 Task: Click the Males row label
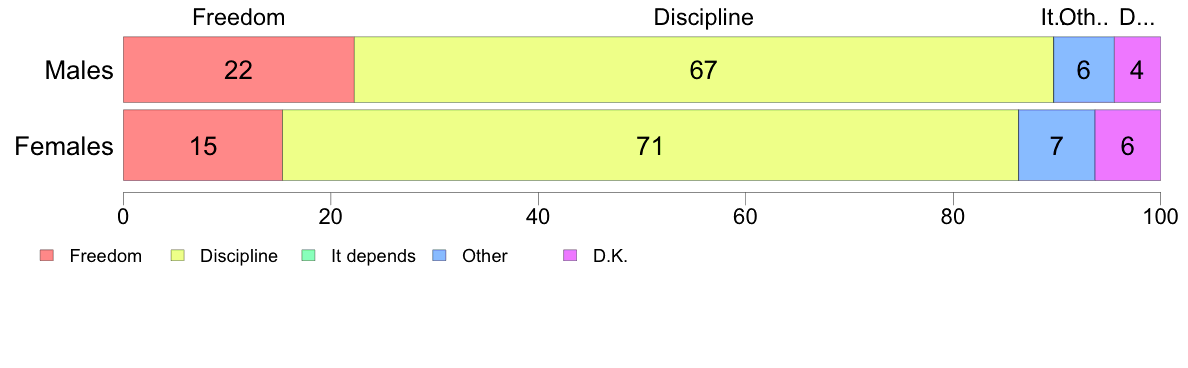tap(79, 70)
